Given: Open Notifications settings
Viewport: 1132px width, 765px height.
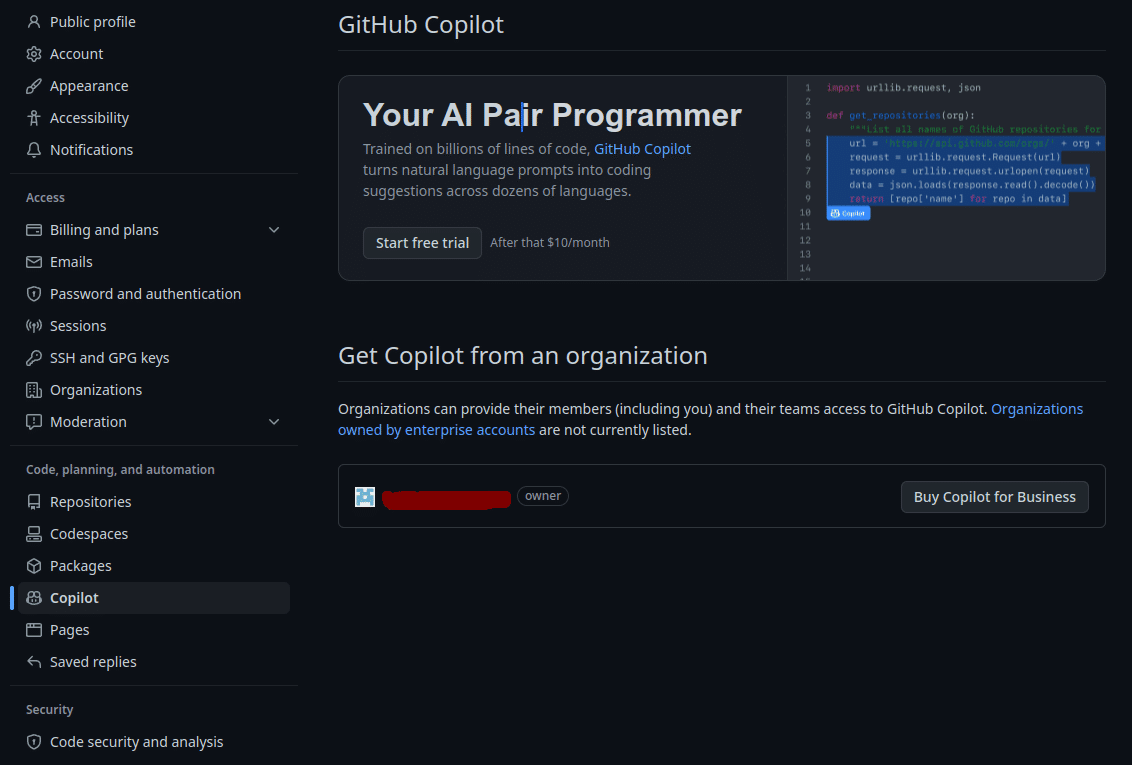Looking at the screenshot, I should click(154, 149).
